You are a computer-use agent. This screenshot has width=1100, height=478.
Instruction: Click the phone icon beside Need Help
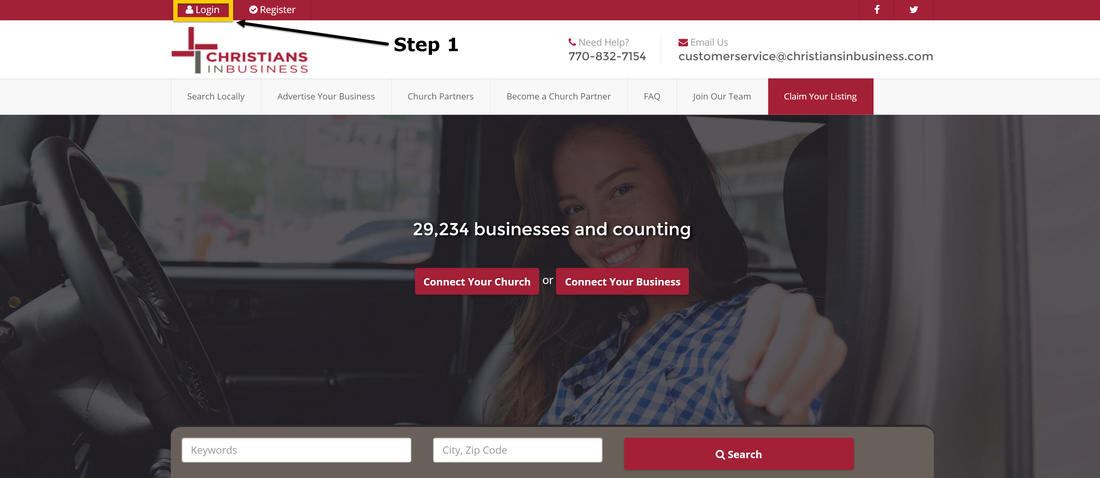coord(572,42)
